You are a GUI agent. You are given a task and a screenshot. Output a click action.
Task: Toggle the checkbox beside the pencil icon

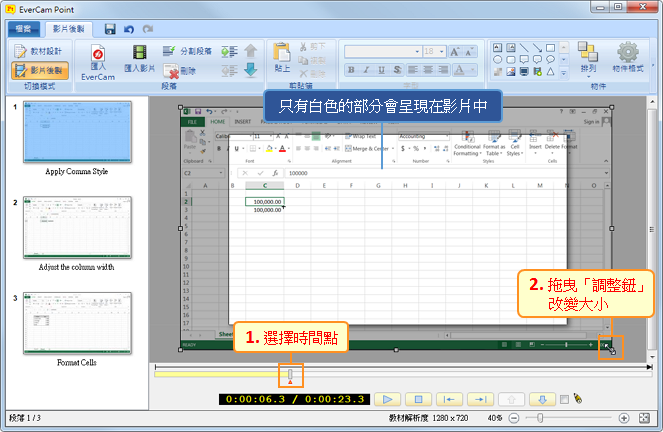pyautogui.click(x=565, y=399)
